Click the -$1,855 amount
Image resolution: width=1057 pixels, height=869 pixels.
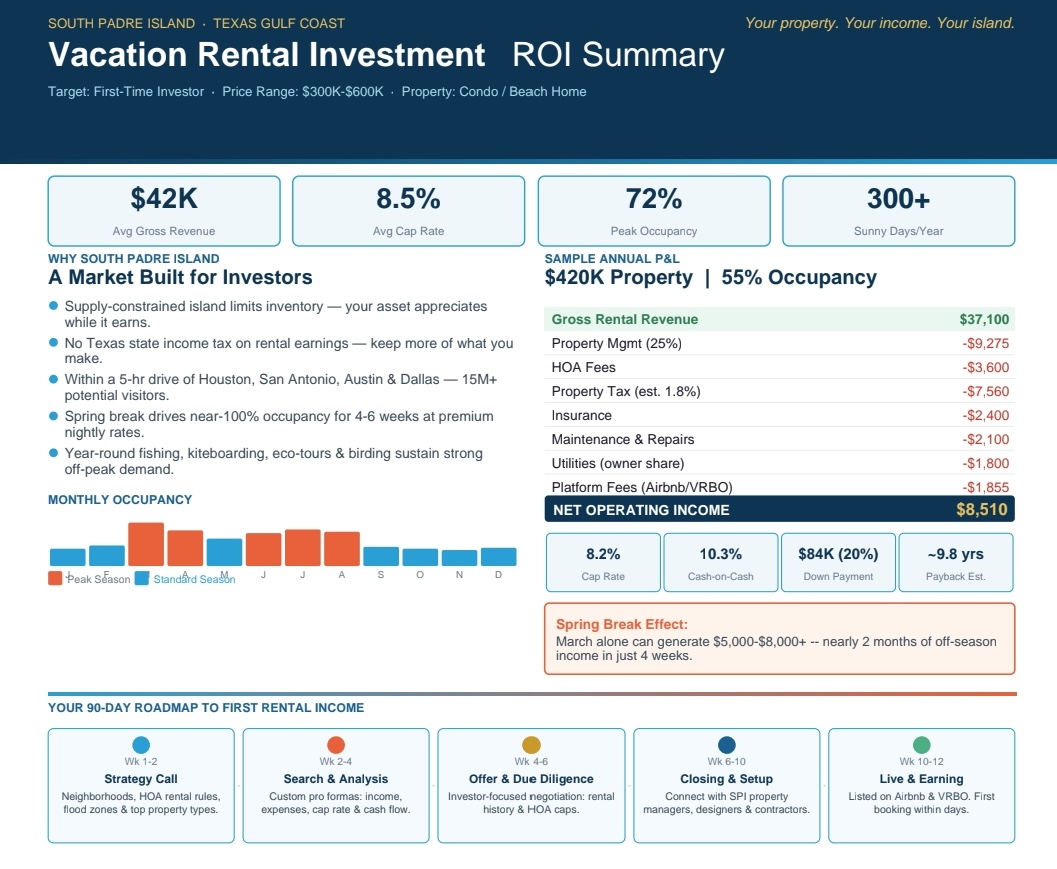point(986,487)
